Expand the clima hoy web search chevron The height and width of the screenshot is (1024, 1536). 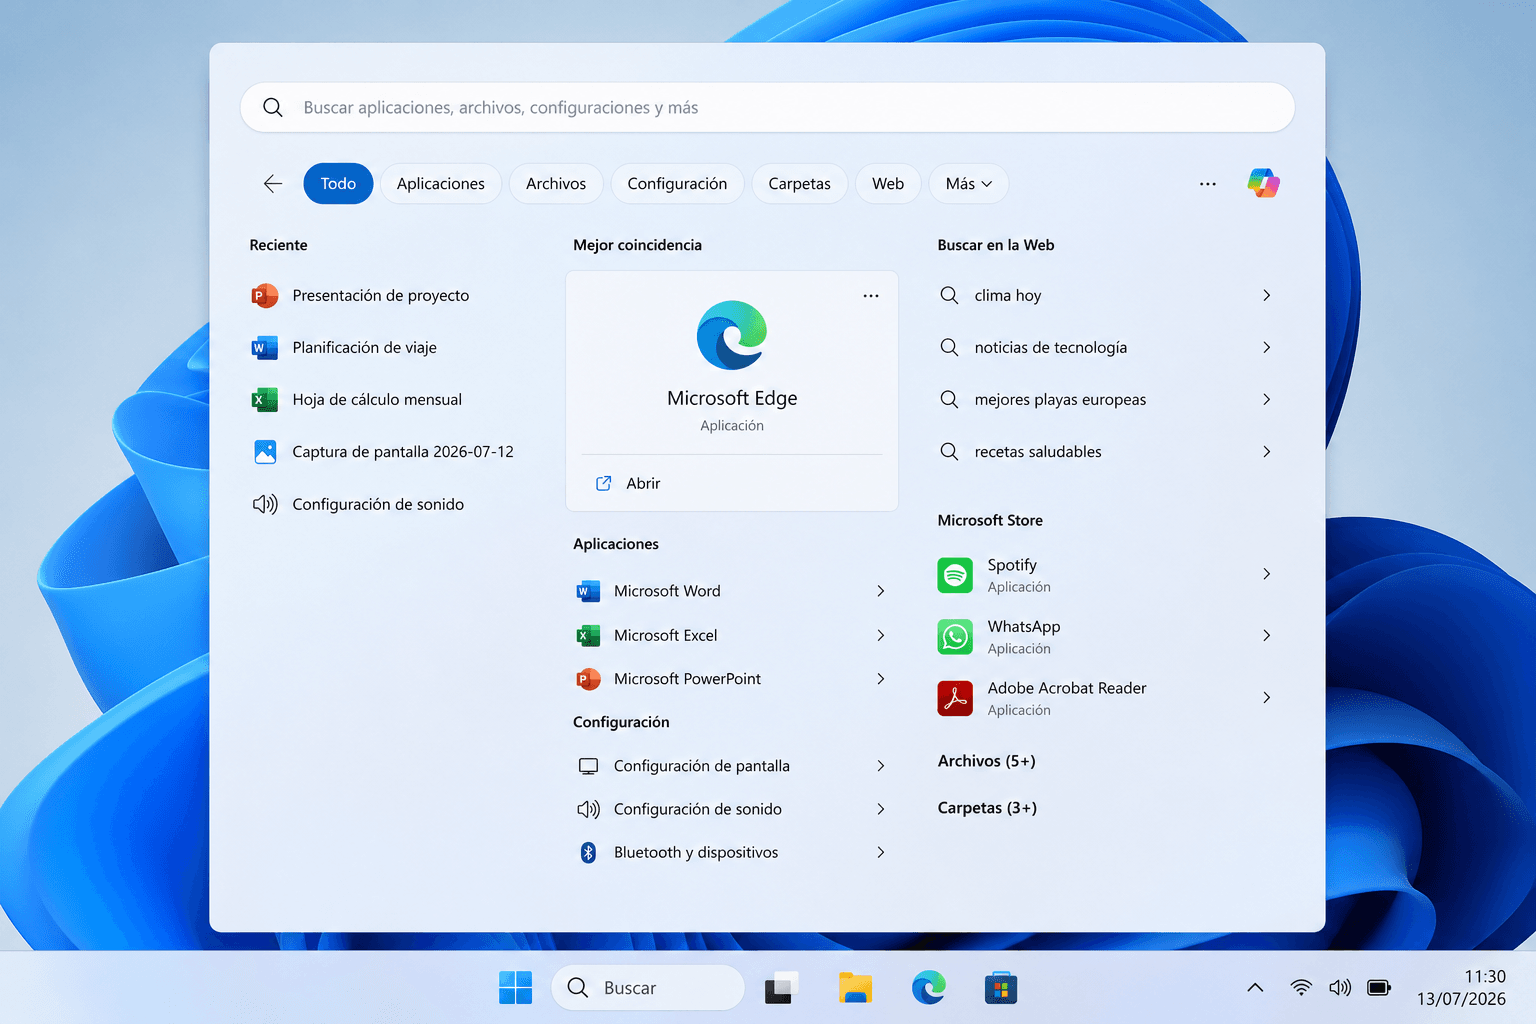point(1266,295)
